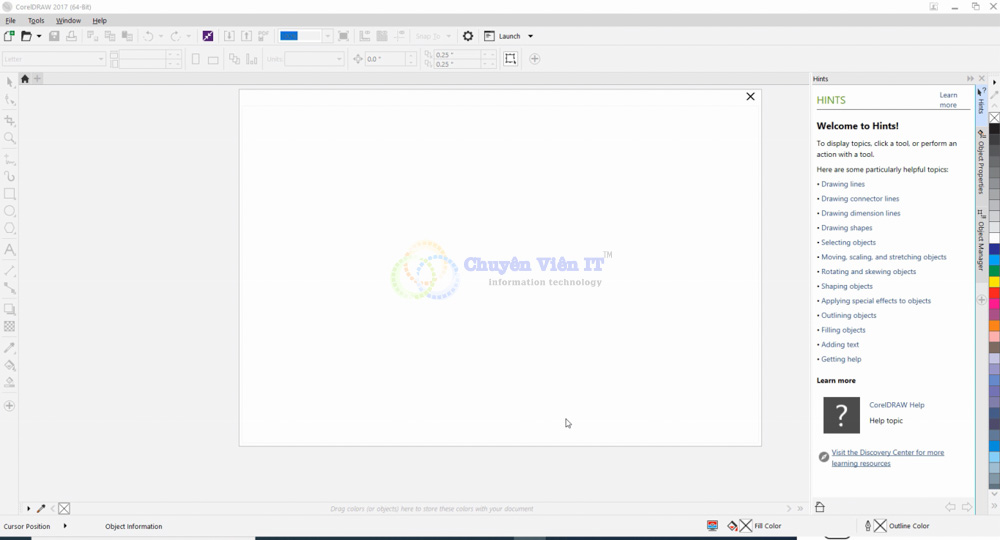Switch to the Object Properties docker tab
1000x540 pixels.
point(981,162)
